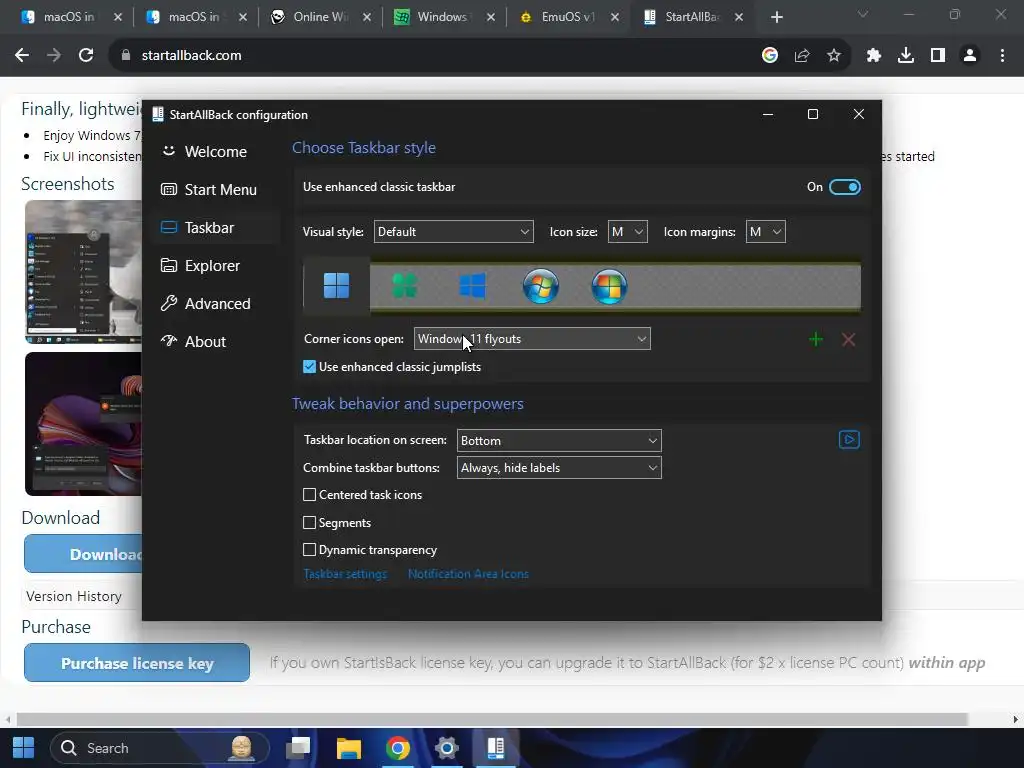Image resolution: width=1024 pixels, height=768 pixels.
Task: Open Chrome's three-dot menu
Action: [x=1002, y=56]
